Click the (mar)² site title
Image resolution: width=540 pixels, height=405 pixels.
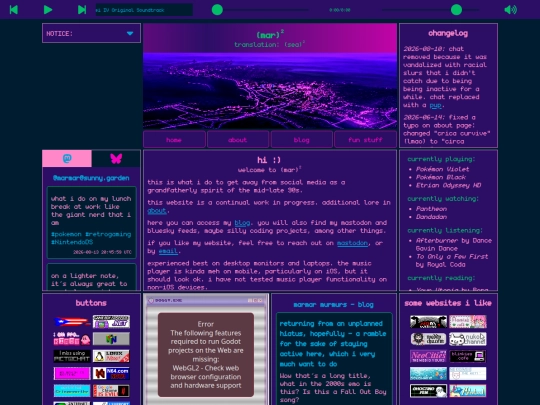point(270,34)
